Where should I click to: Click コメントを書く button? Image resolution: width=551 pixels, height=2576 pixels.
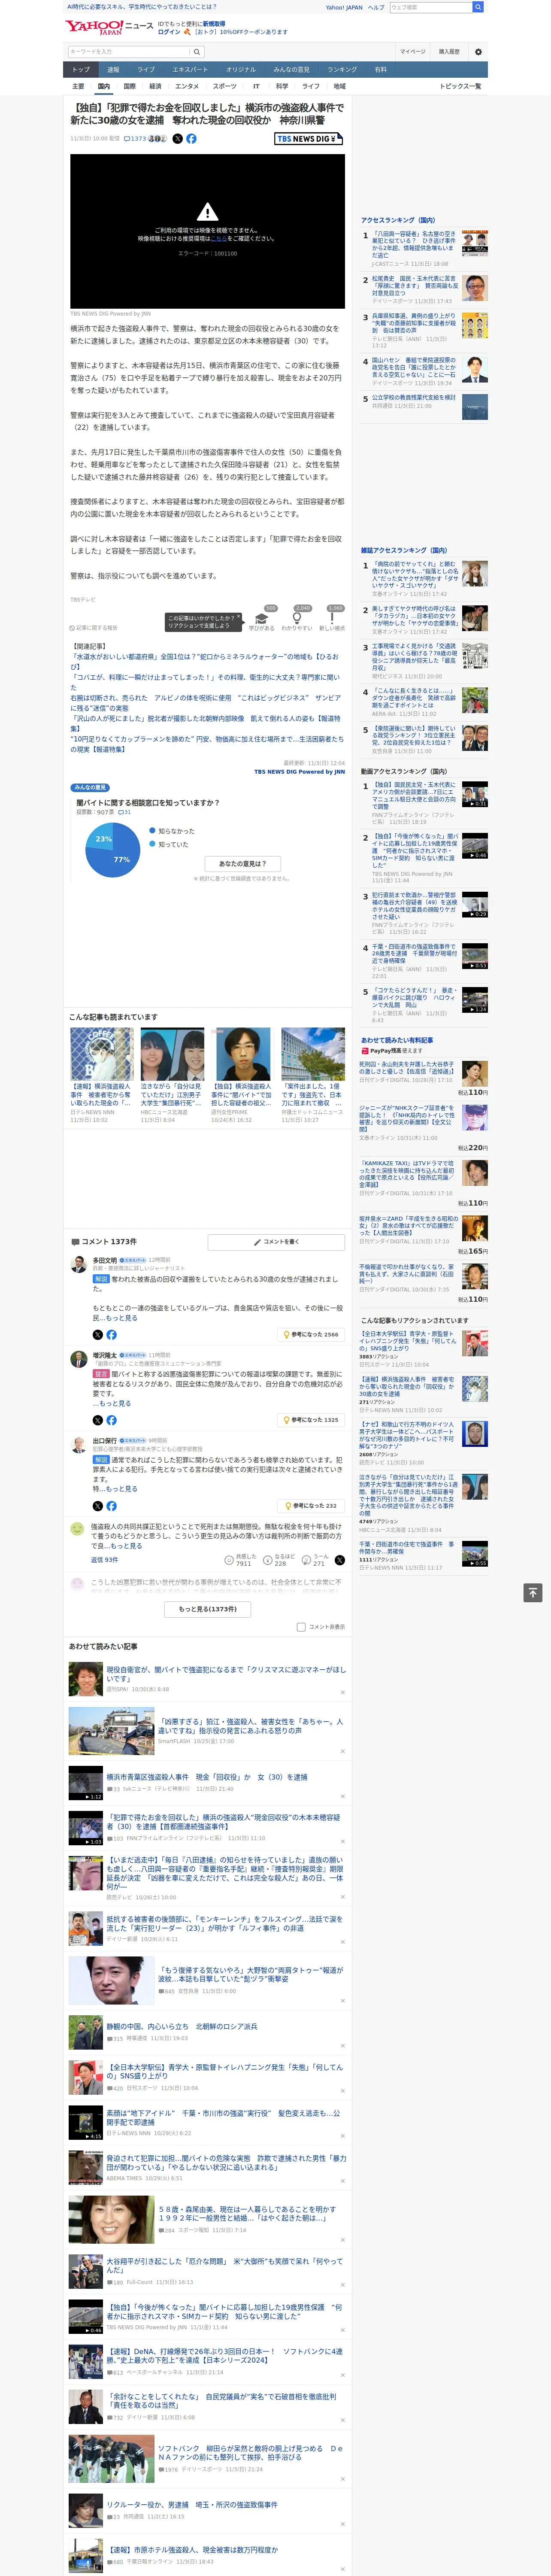(x=276, y=1241)
